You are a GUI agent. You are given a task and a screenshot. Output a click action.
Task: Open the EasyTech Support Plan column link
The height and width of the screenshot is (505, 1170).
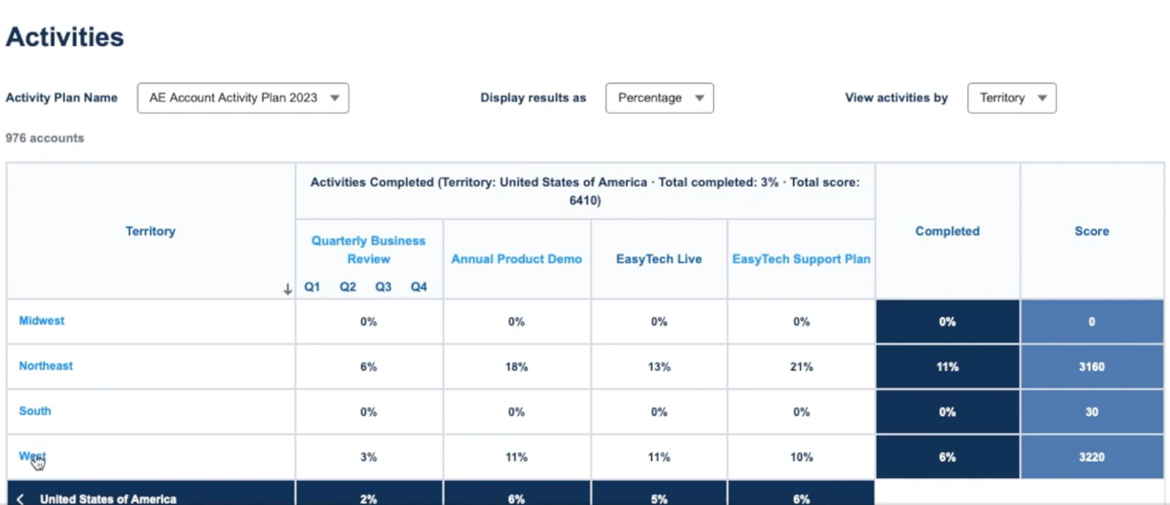pos(801,259)
